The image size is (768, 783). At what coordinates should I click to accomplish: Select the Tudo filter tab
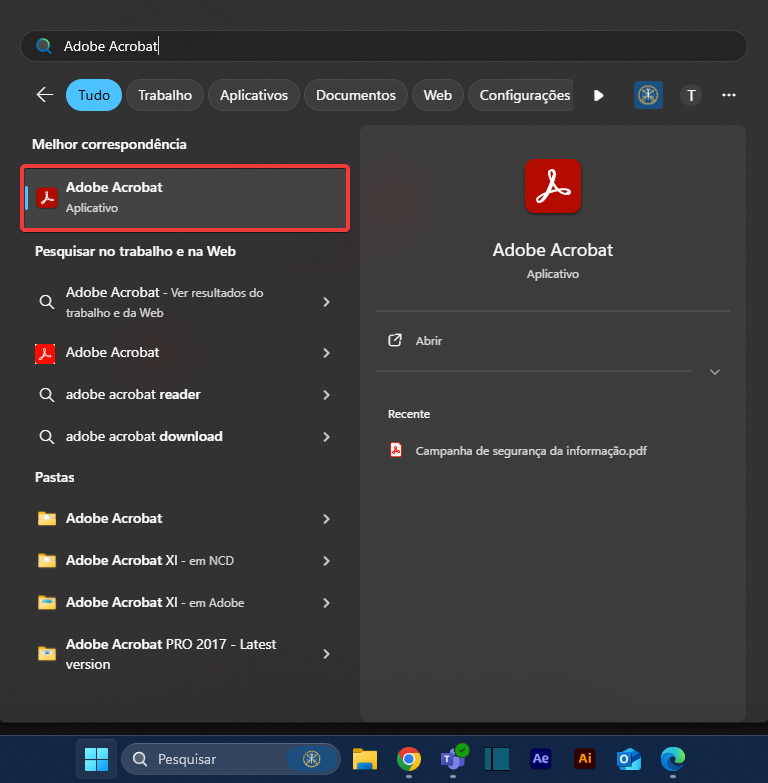click(x=94, y=95)
